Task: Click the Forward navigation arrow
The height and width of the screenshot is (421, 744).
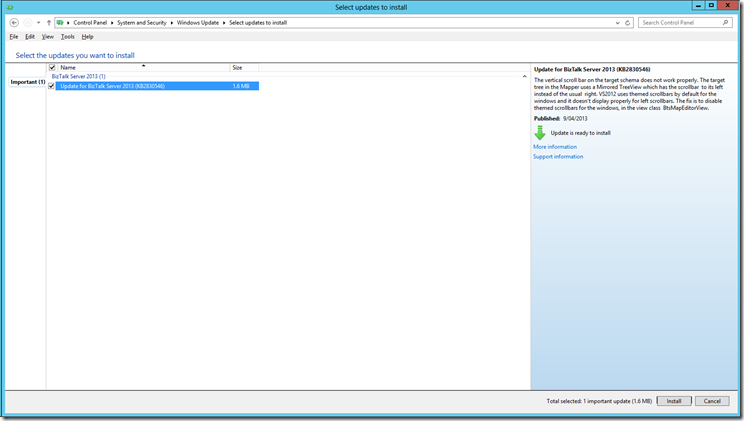Action: [x=28, y=22]
